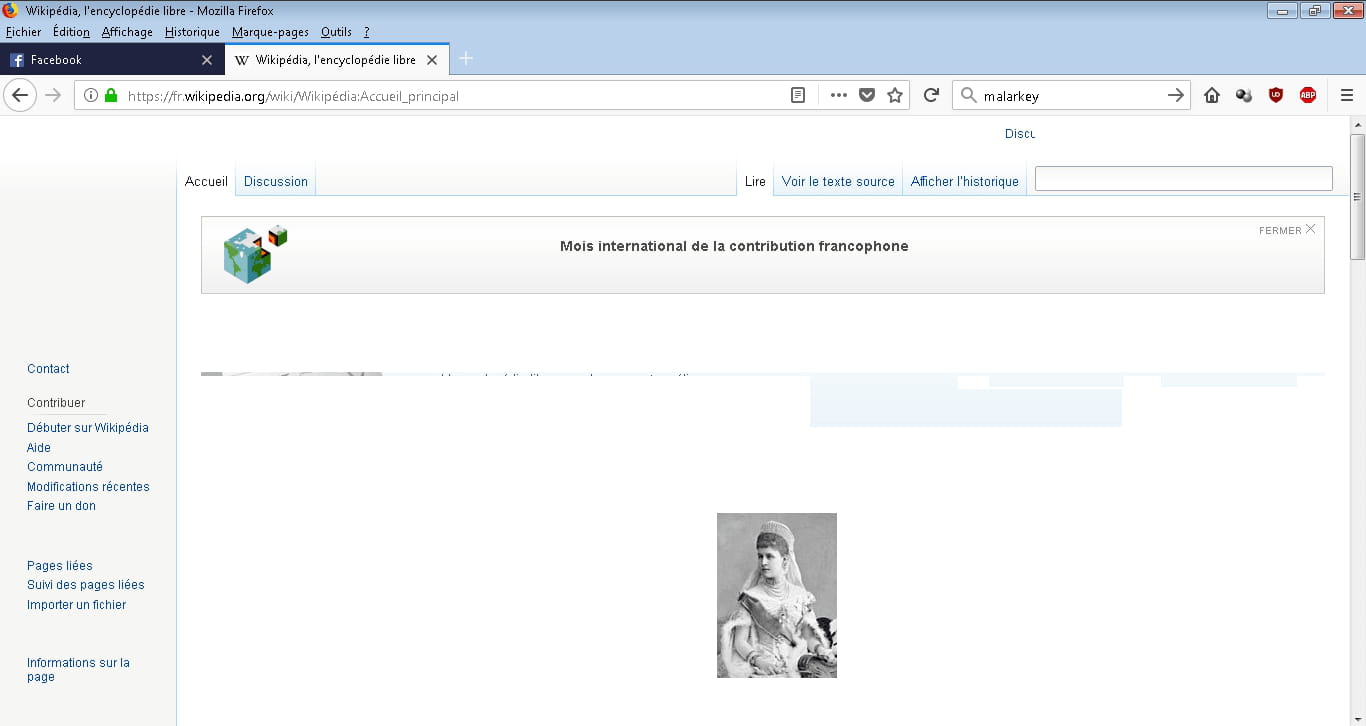Open the Firefox hamburger menu
The width and height of the screenshot is (1366, 726).
(x=1346, y=95)
